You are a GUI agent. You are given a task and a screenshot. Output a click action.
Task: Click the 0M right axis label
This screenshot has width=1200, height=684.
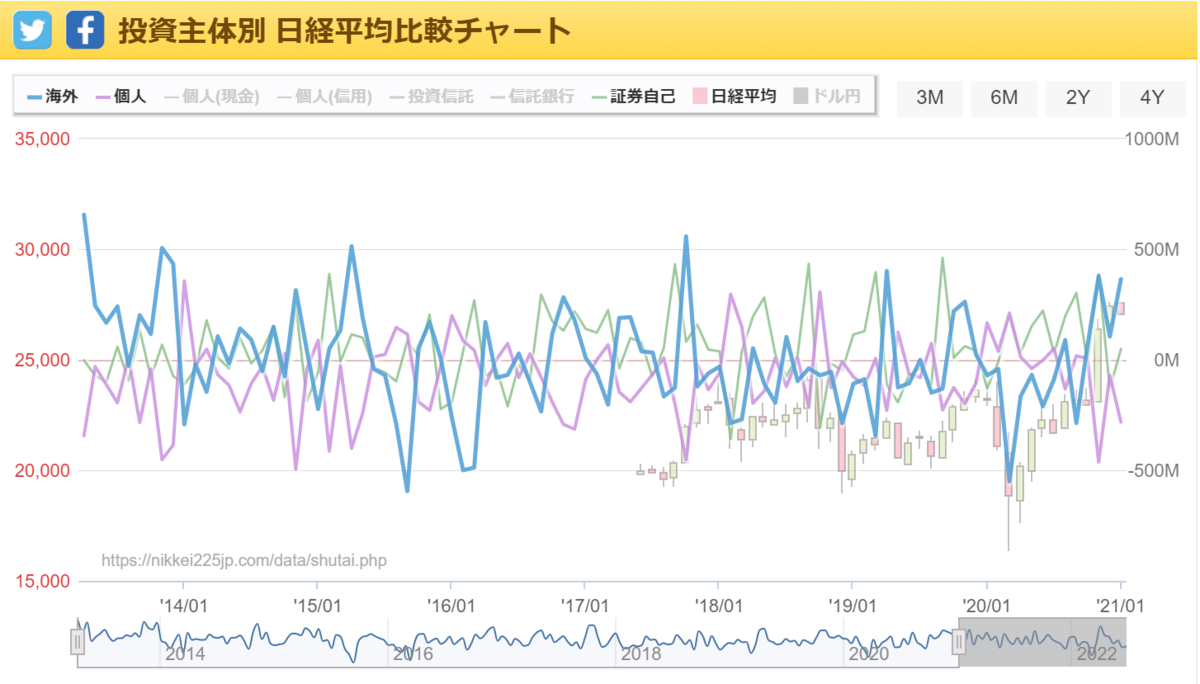pyautogui.click(x=1166, y=360)
